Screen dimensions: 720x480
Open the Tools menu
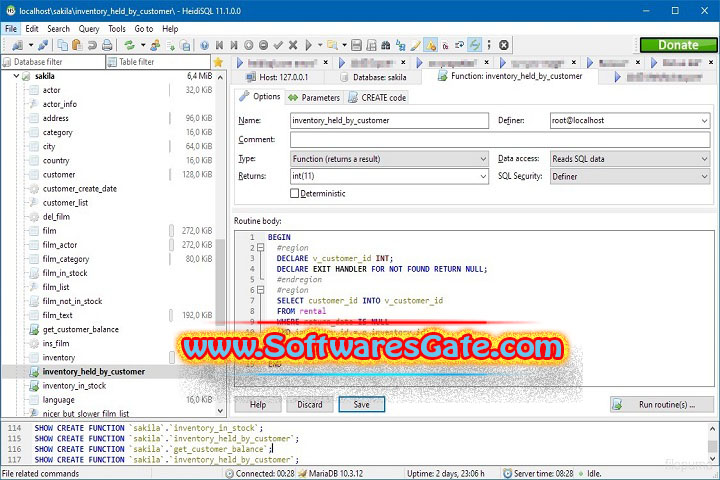click(117, 28)
